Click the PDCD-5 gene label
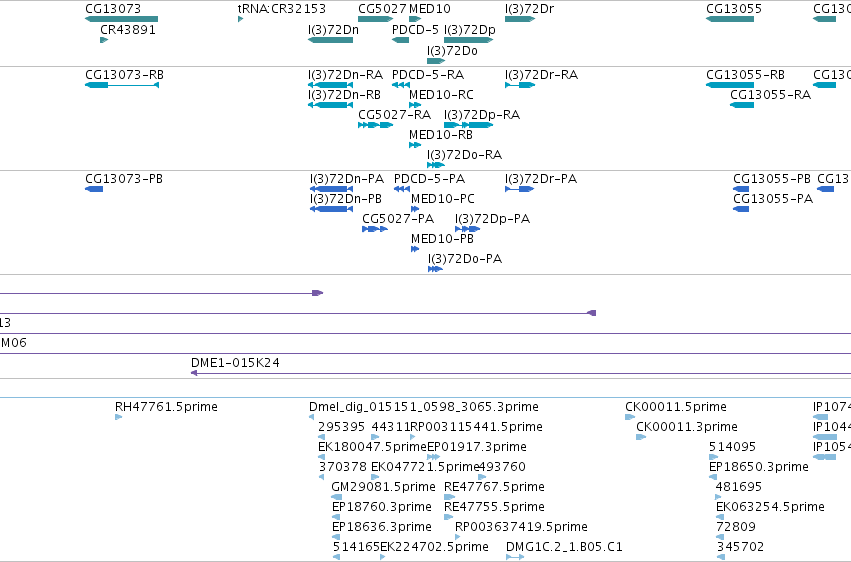The image size is (851, 562). tap(415, 30)
